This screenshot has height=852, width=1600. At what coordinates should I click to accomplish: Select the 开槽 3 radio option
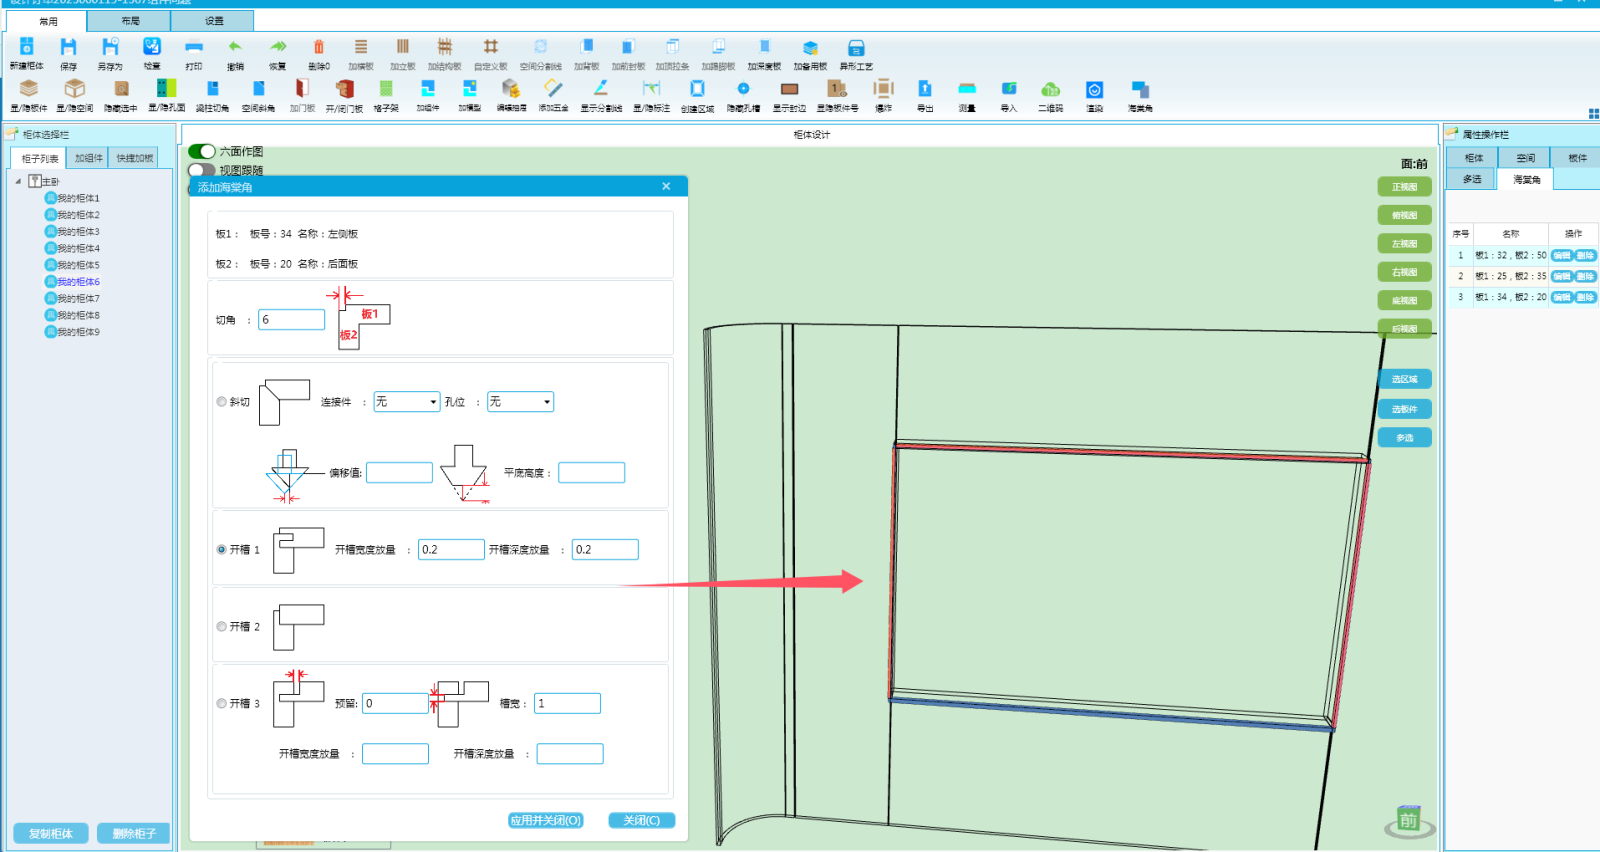coord(222,704)
